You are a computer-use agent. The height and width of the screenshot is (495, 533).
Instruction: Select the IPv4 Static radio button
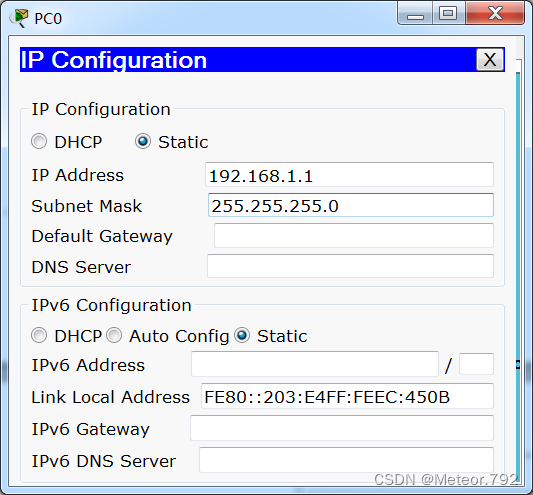click(x=143, y=141)
